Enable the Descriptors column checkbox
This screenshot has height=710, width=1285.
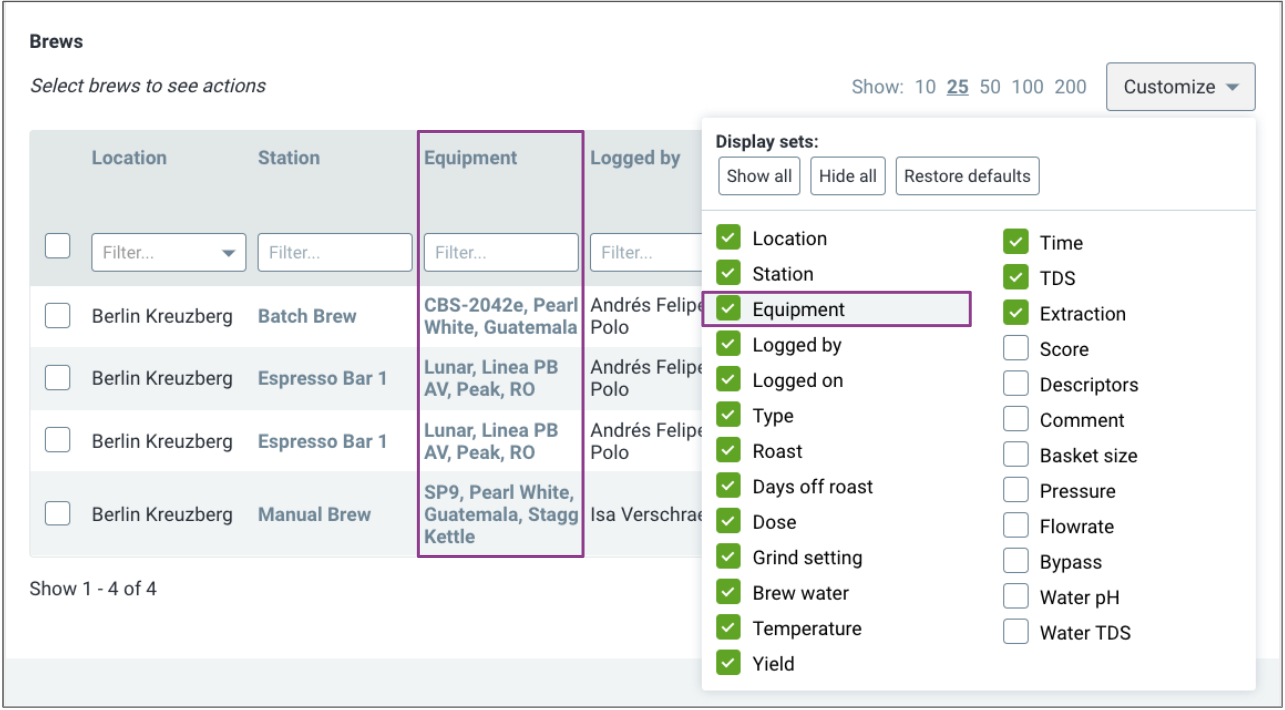(x=1016, y=384)
